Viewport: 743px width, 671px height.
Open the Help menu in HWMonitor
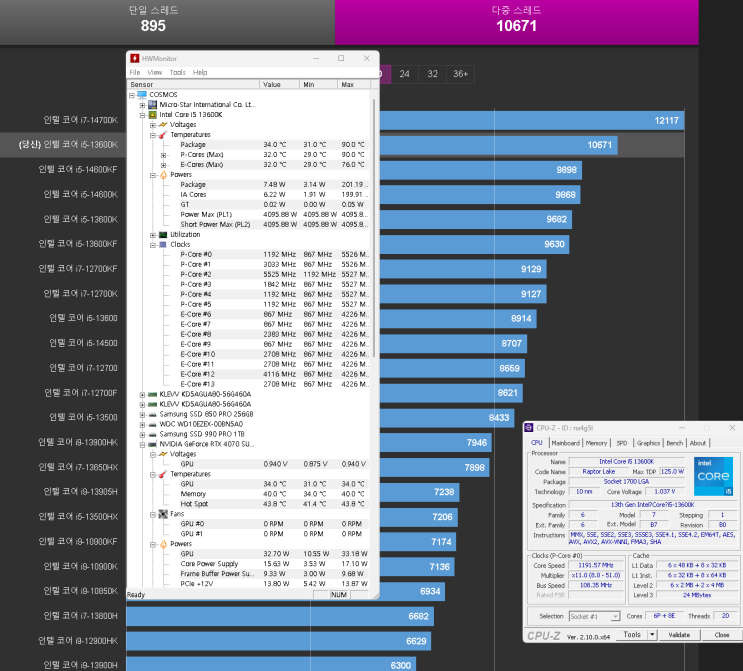pos(200,73)
